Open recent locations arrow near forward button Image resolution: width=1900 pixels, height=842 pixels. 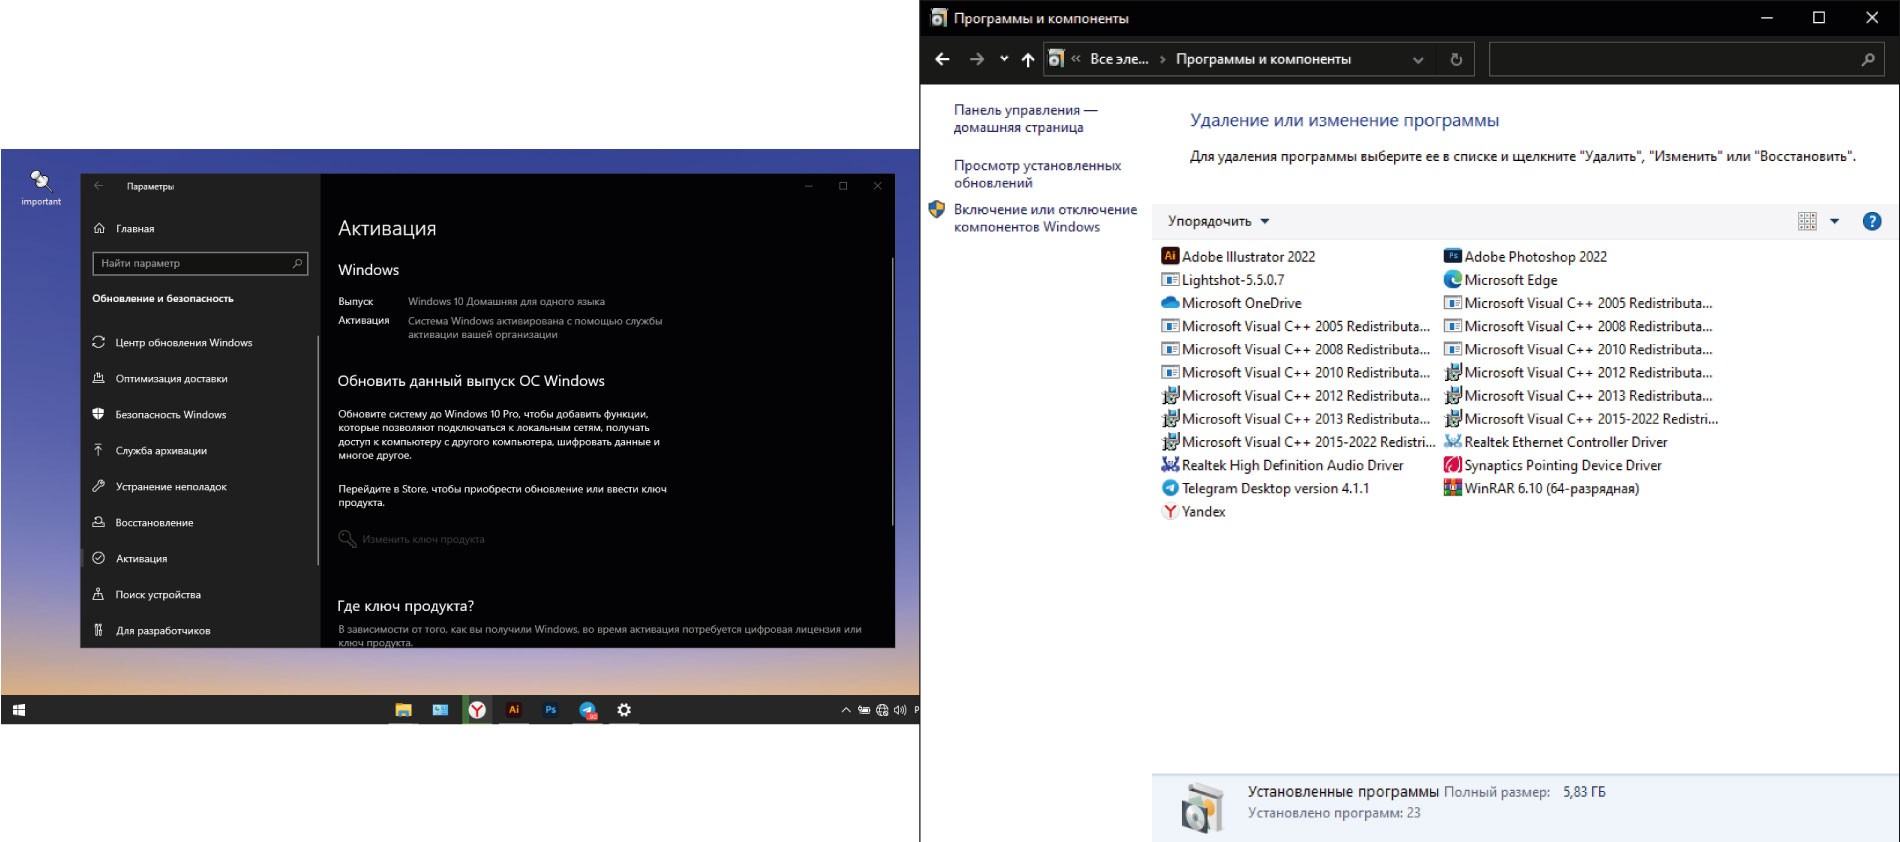tap(1004, 59)
